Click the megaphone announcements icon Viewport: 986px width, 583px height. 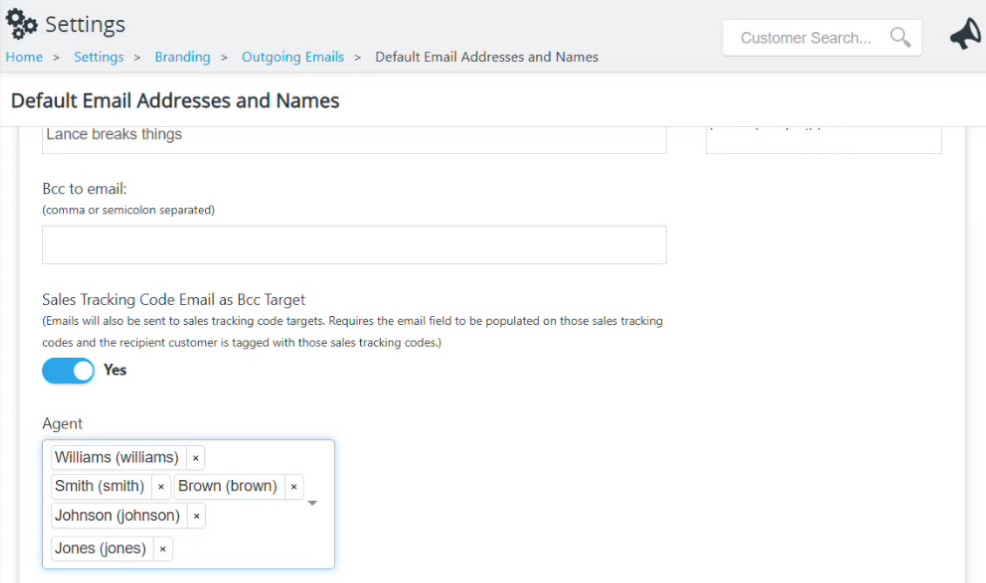pos(965,34)
